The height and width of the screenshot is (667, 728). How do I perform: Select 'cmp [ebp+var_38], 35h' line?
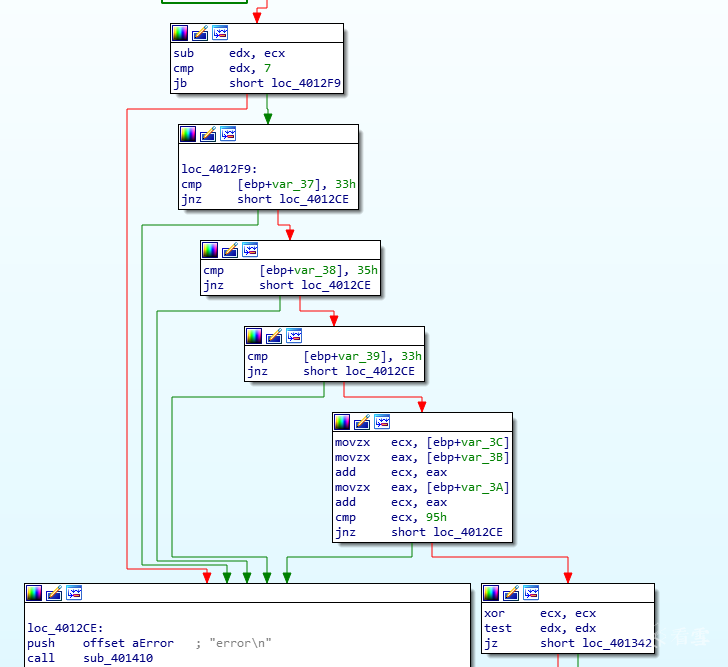click(290, 270)
